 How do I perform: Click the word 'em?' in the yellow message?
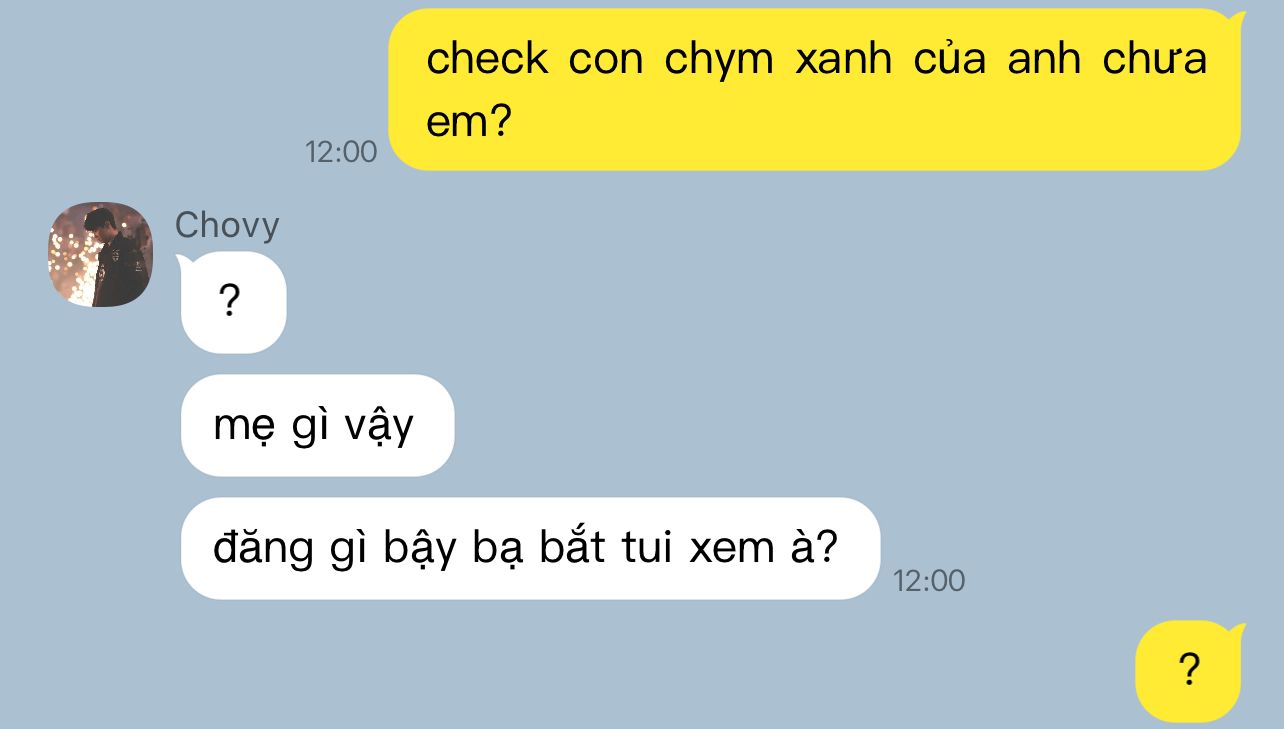click(469, 122)
